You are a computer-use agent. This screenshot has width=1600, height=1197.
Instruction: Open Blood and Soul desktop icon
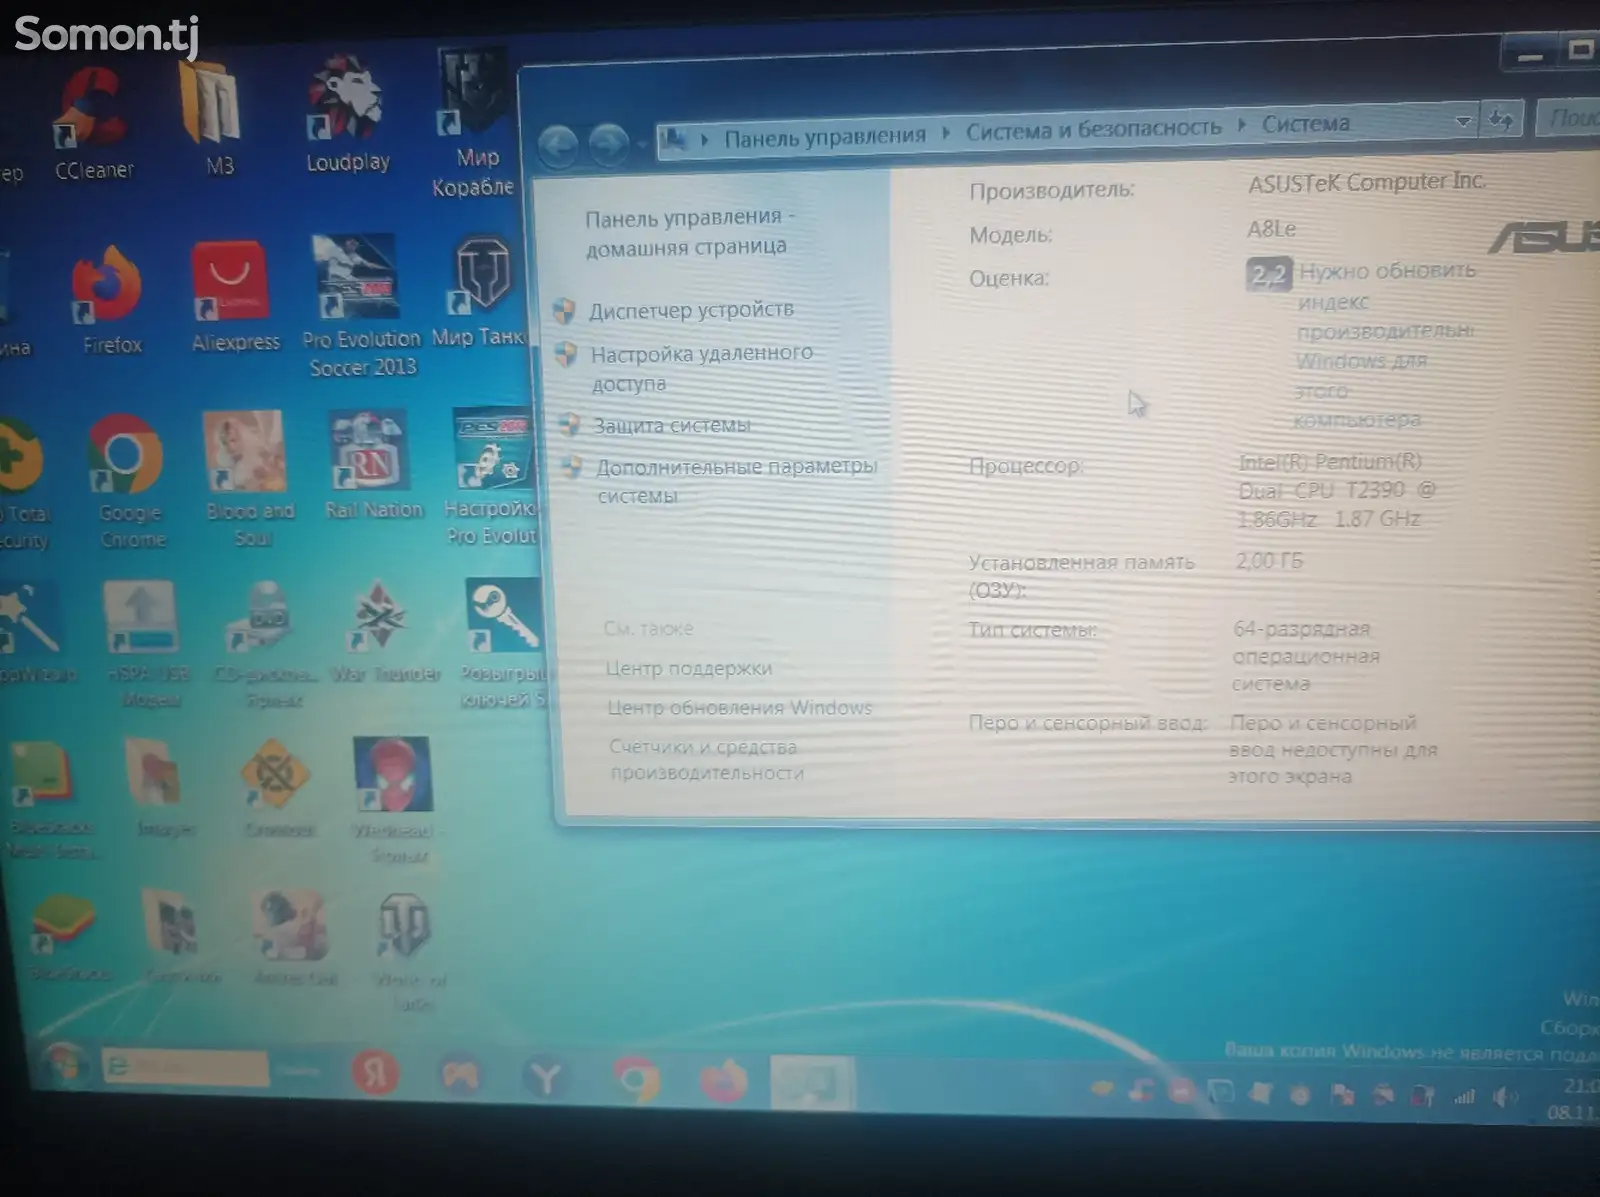(250, 480)
